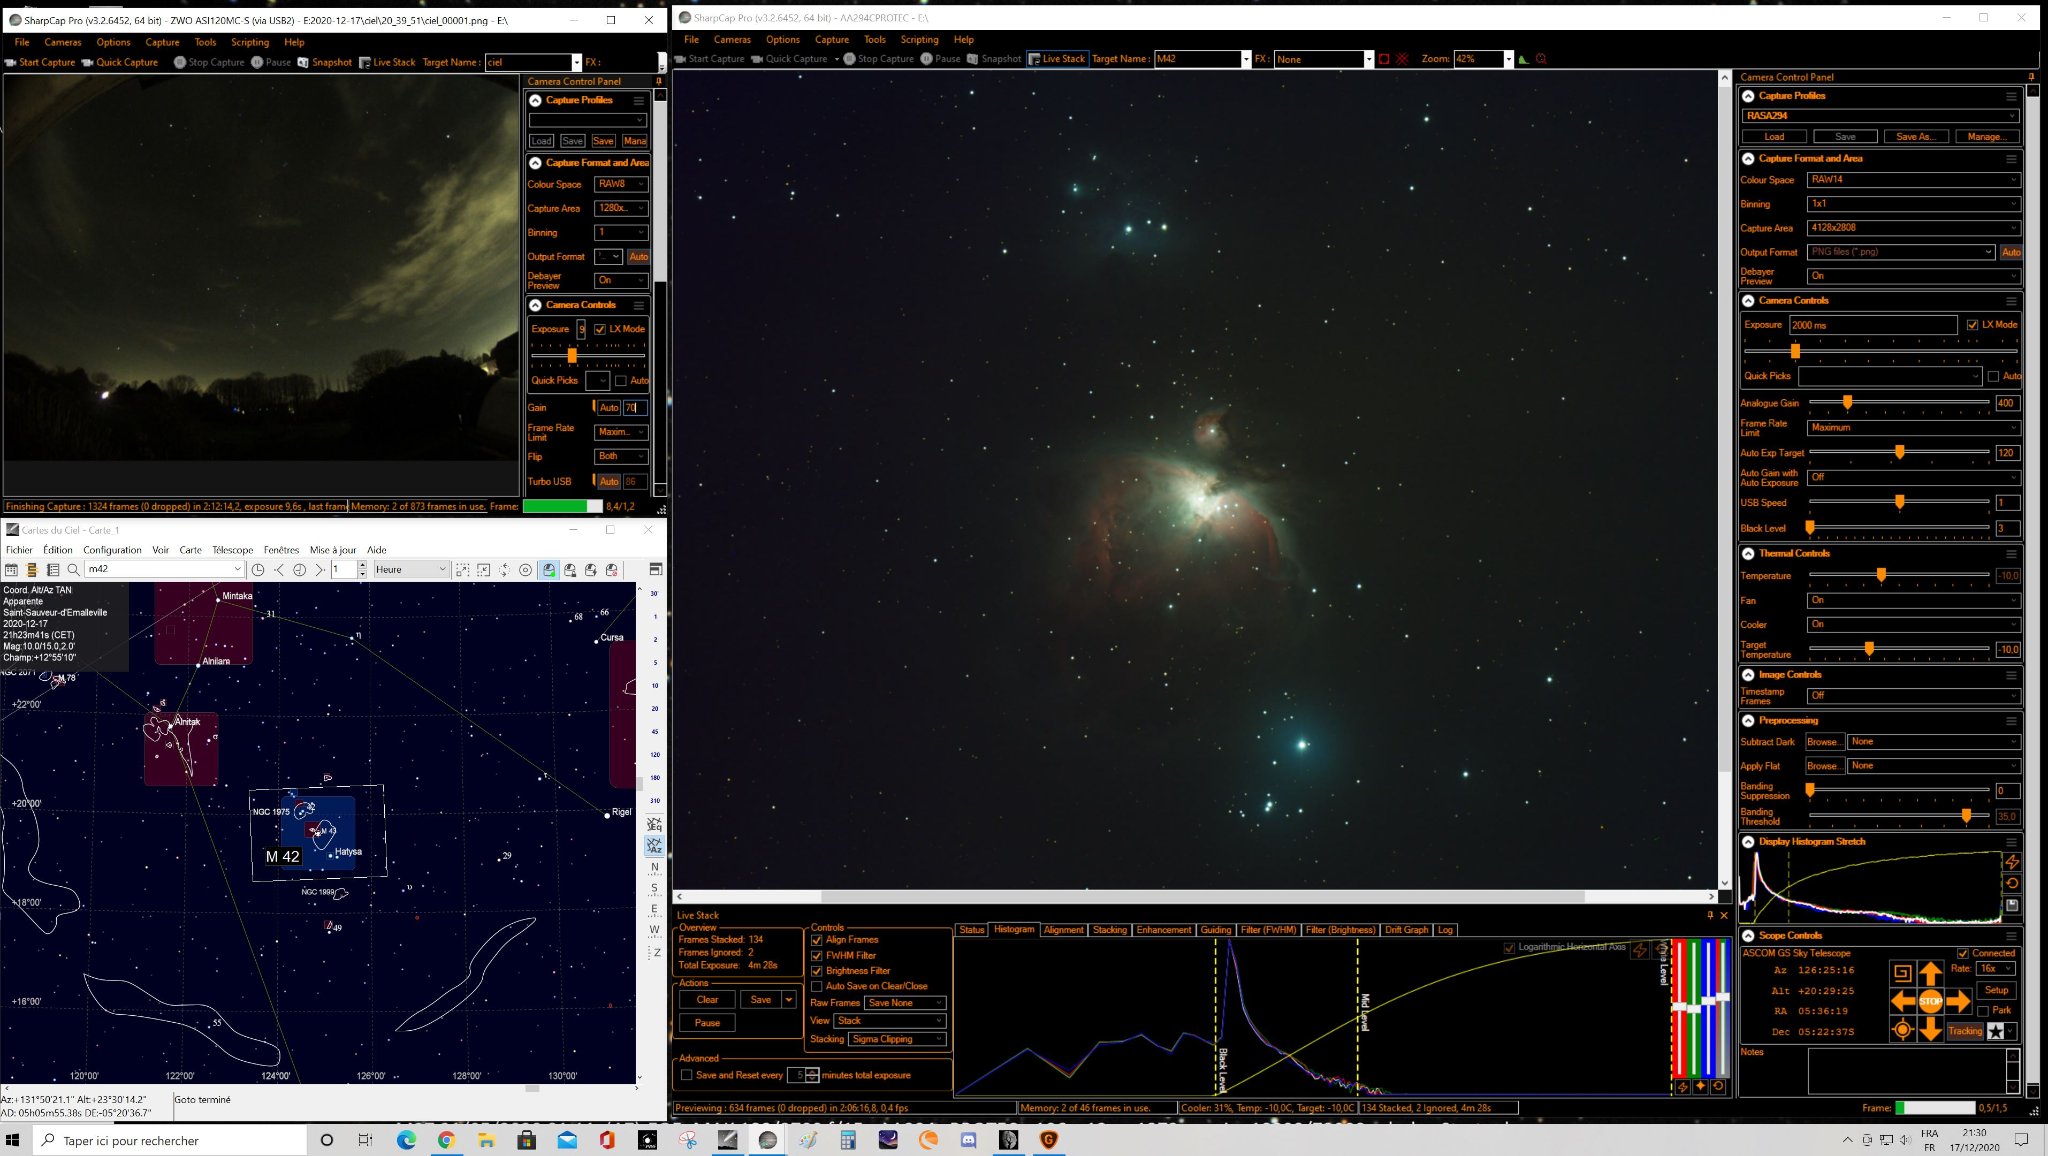This screenshot has height=1156, width=2048.
Task: Click the telescope abort slew icon in Cartes du Ciel
Action: pyautogui.click(x=612, y=570)
